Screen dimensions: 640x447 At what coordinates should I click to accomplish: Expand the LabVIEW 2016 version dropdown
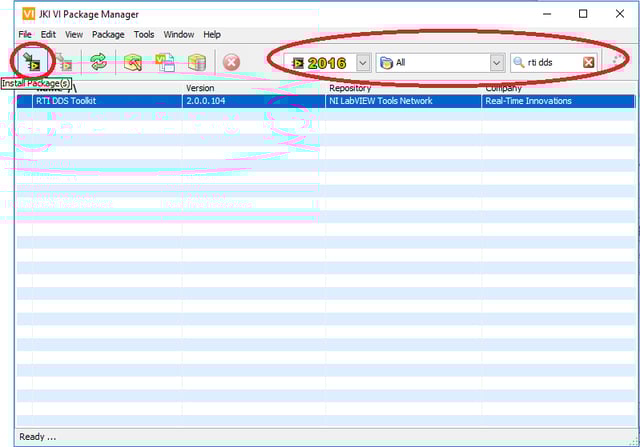pos(362,63)
